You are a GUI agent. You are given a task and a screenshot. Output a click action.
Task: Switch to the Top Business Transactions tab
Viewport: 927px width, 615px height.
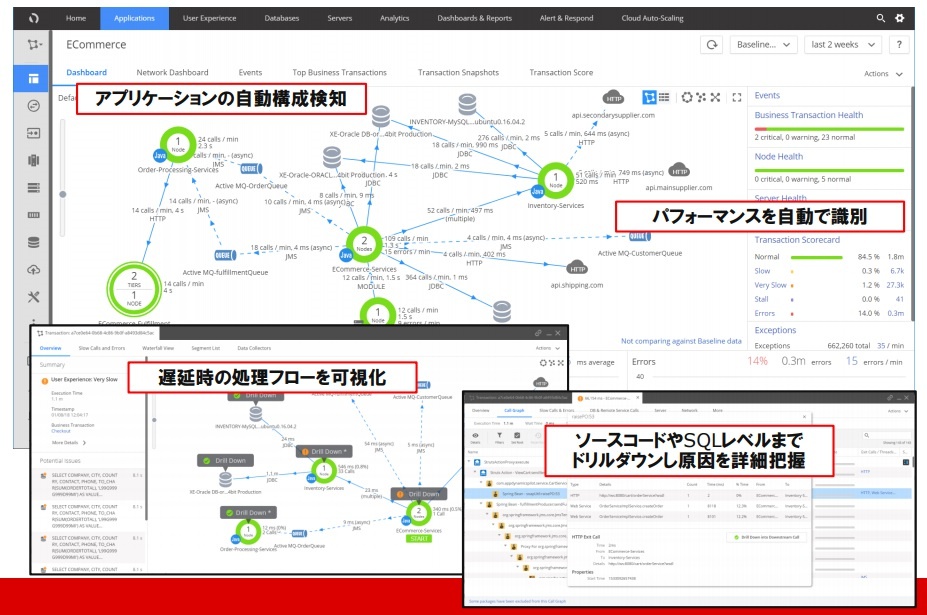(339, 73)
